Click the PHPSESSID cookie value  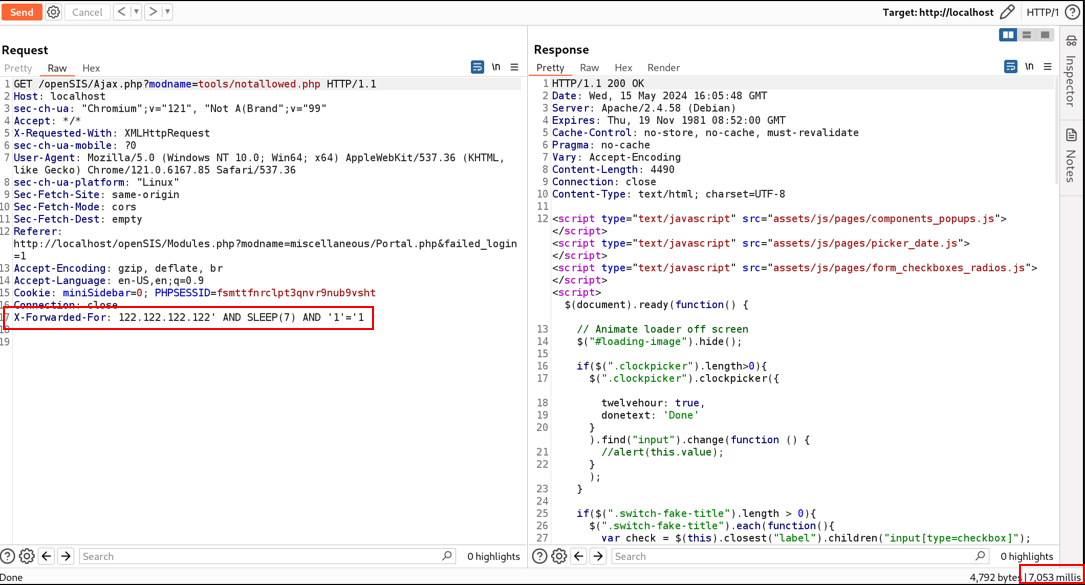pos(296,293)
